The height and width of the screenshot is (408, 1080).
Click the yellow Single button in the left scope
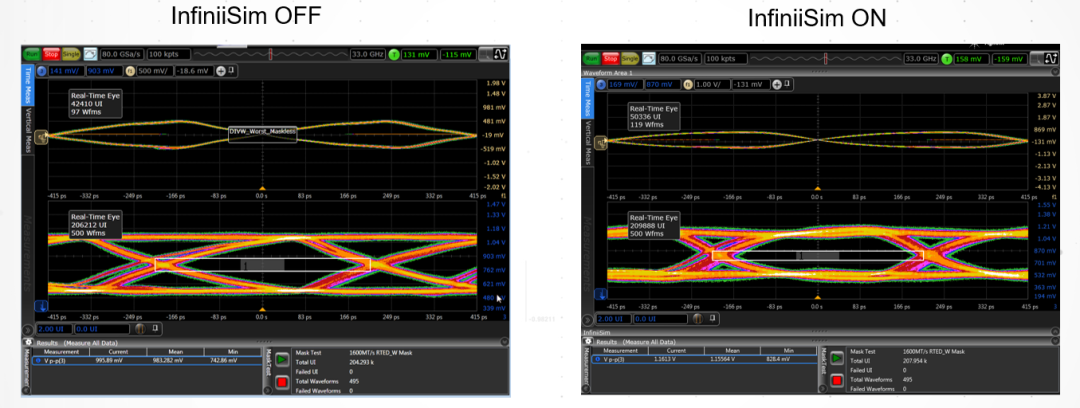[72, 54]
